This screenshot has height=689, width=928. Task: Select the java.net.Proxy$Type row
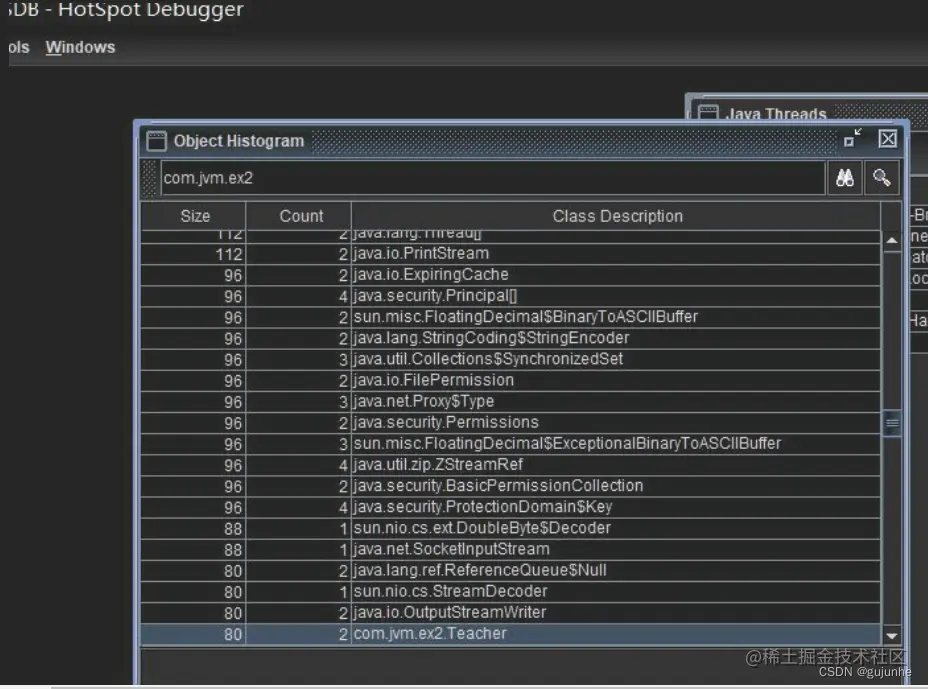point(511,401)
